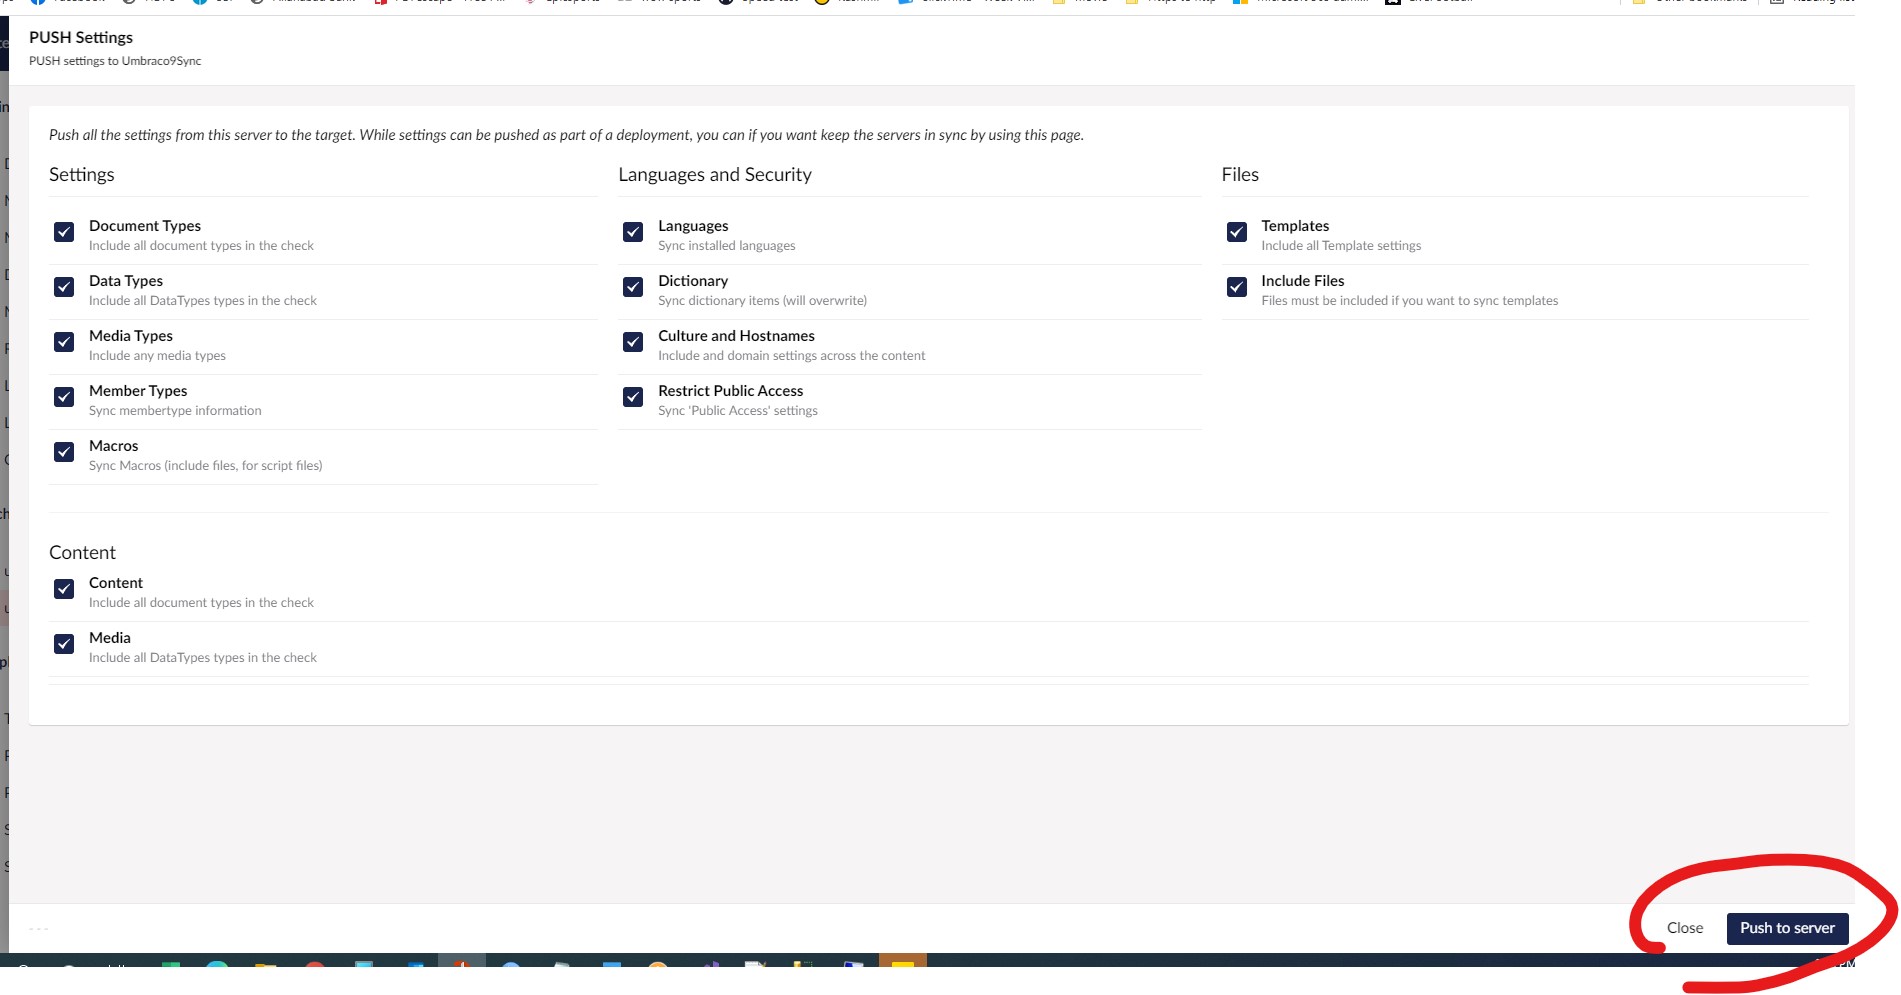Click the "Dictionary" label text
This screenshot has height=995, width=1901.
coord(692,281)
